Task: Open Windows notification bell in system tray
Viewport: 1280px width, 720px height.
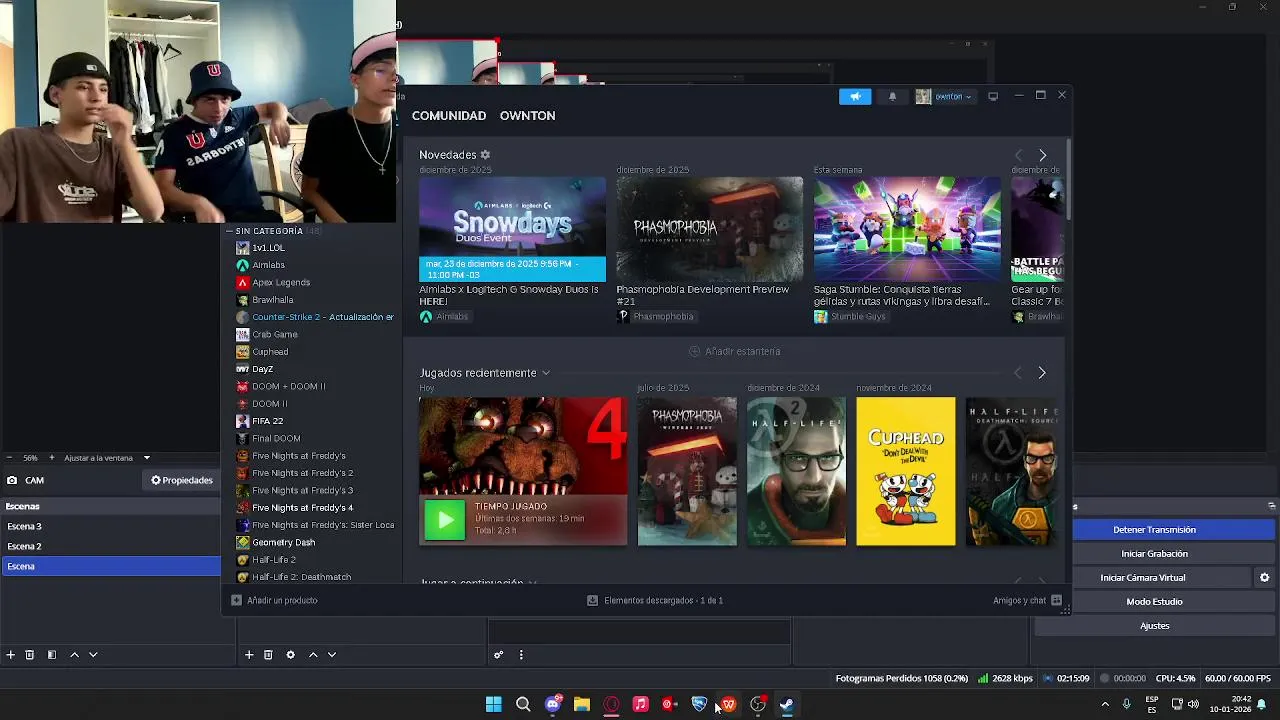Action: 1262,704
